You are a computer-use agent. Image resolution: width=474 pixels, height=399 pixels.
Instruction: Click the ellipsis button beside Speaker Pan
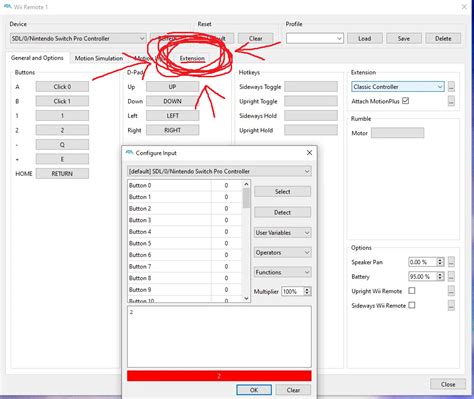pos(451,262)
